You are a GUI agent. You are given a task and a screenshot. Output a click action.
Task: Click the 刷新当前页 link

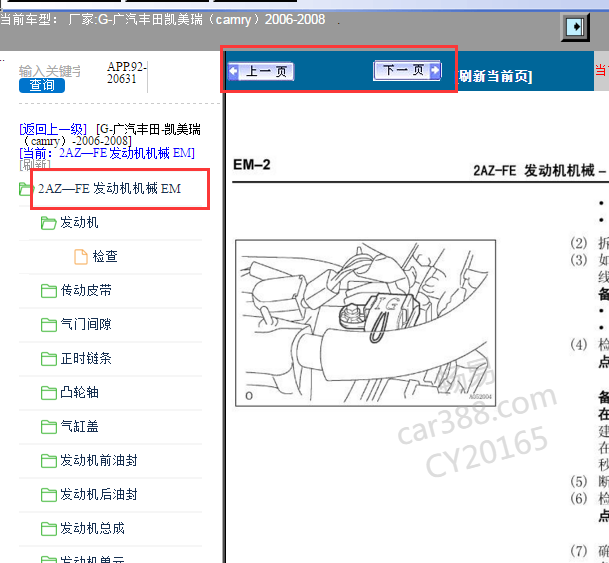click(x=495, y=76)
